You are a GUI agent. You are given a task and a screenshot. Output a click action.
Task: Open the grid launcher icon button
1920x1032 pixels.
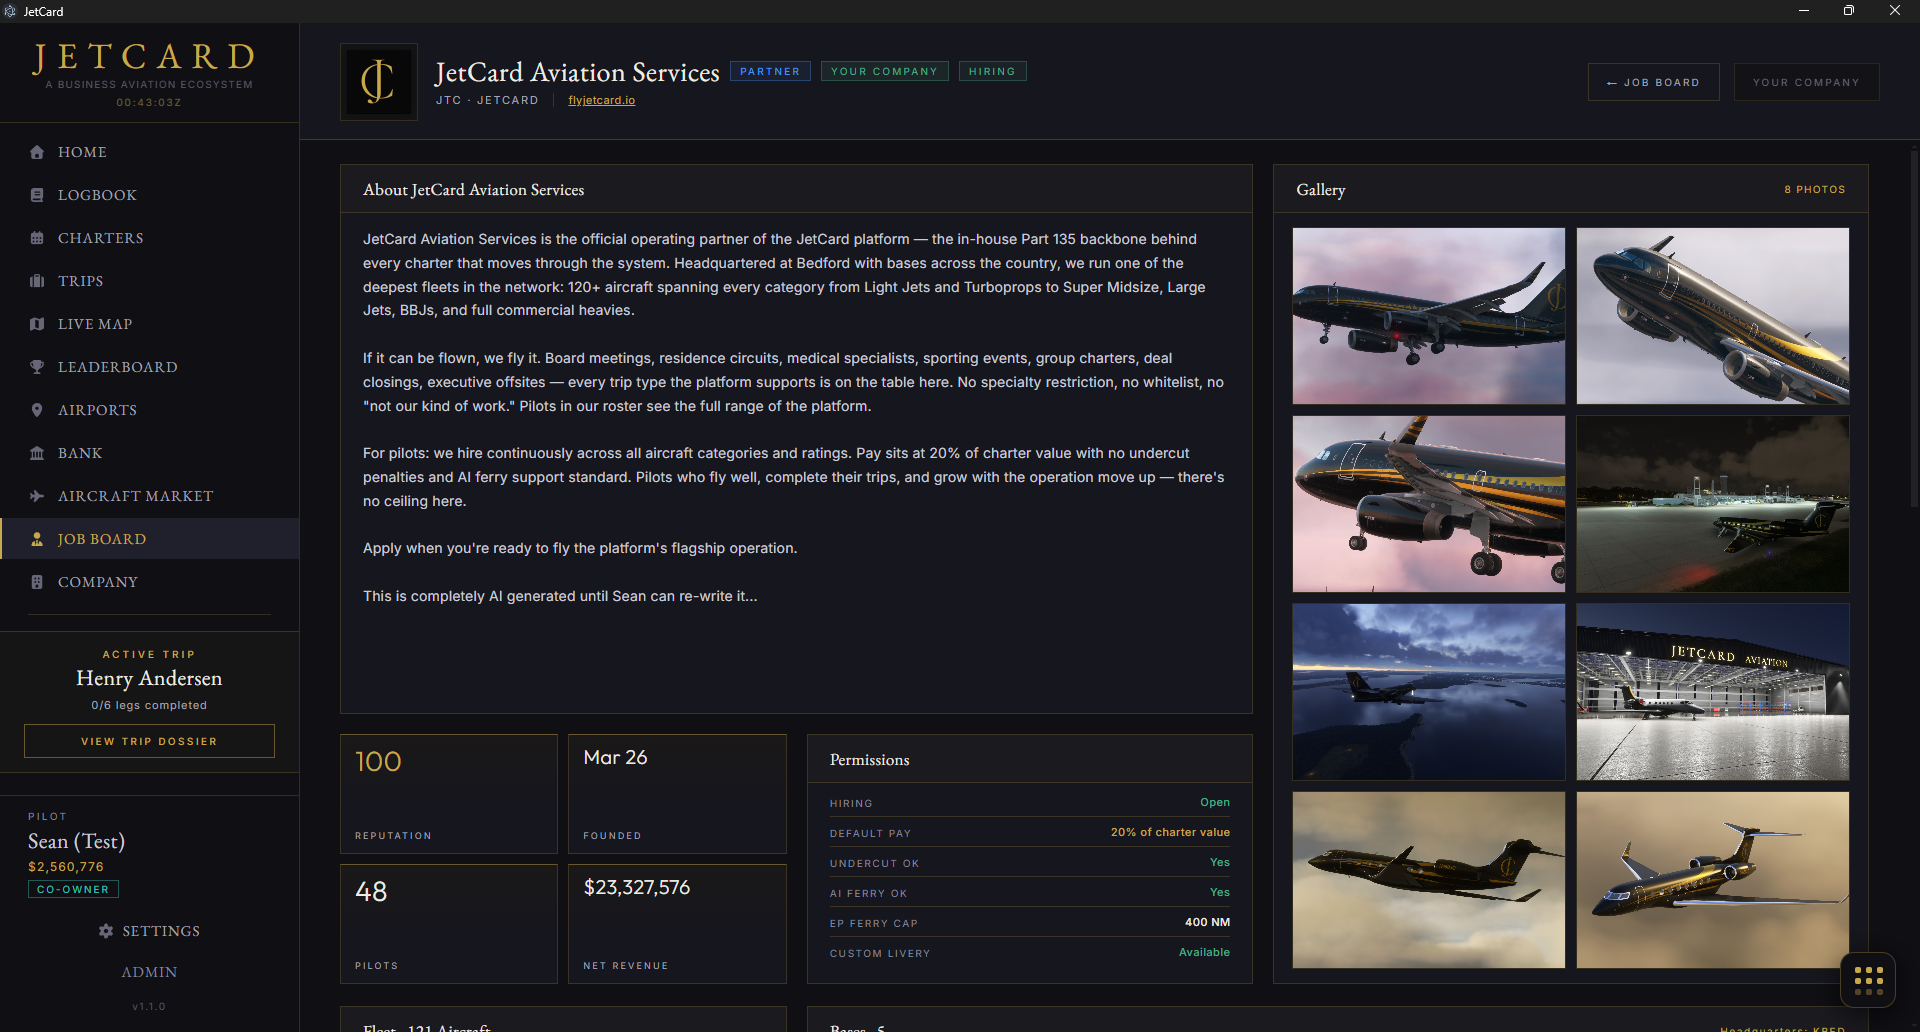tap(1868, 980)
